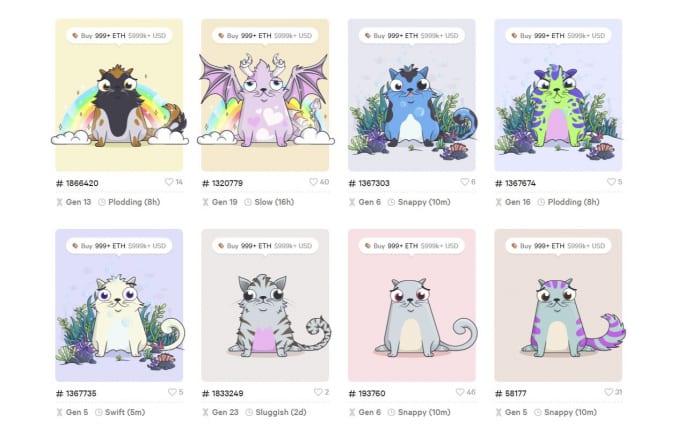Buy the rainbow calico kitty for 999+ ETH
This screenshot has width=699, height=429.
pos(119,36)
